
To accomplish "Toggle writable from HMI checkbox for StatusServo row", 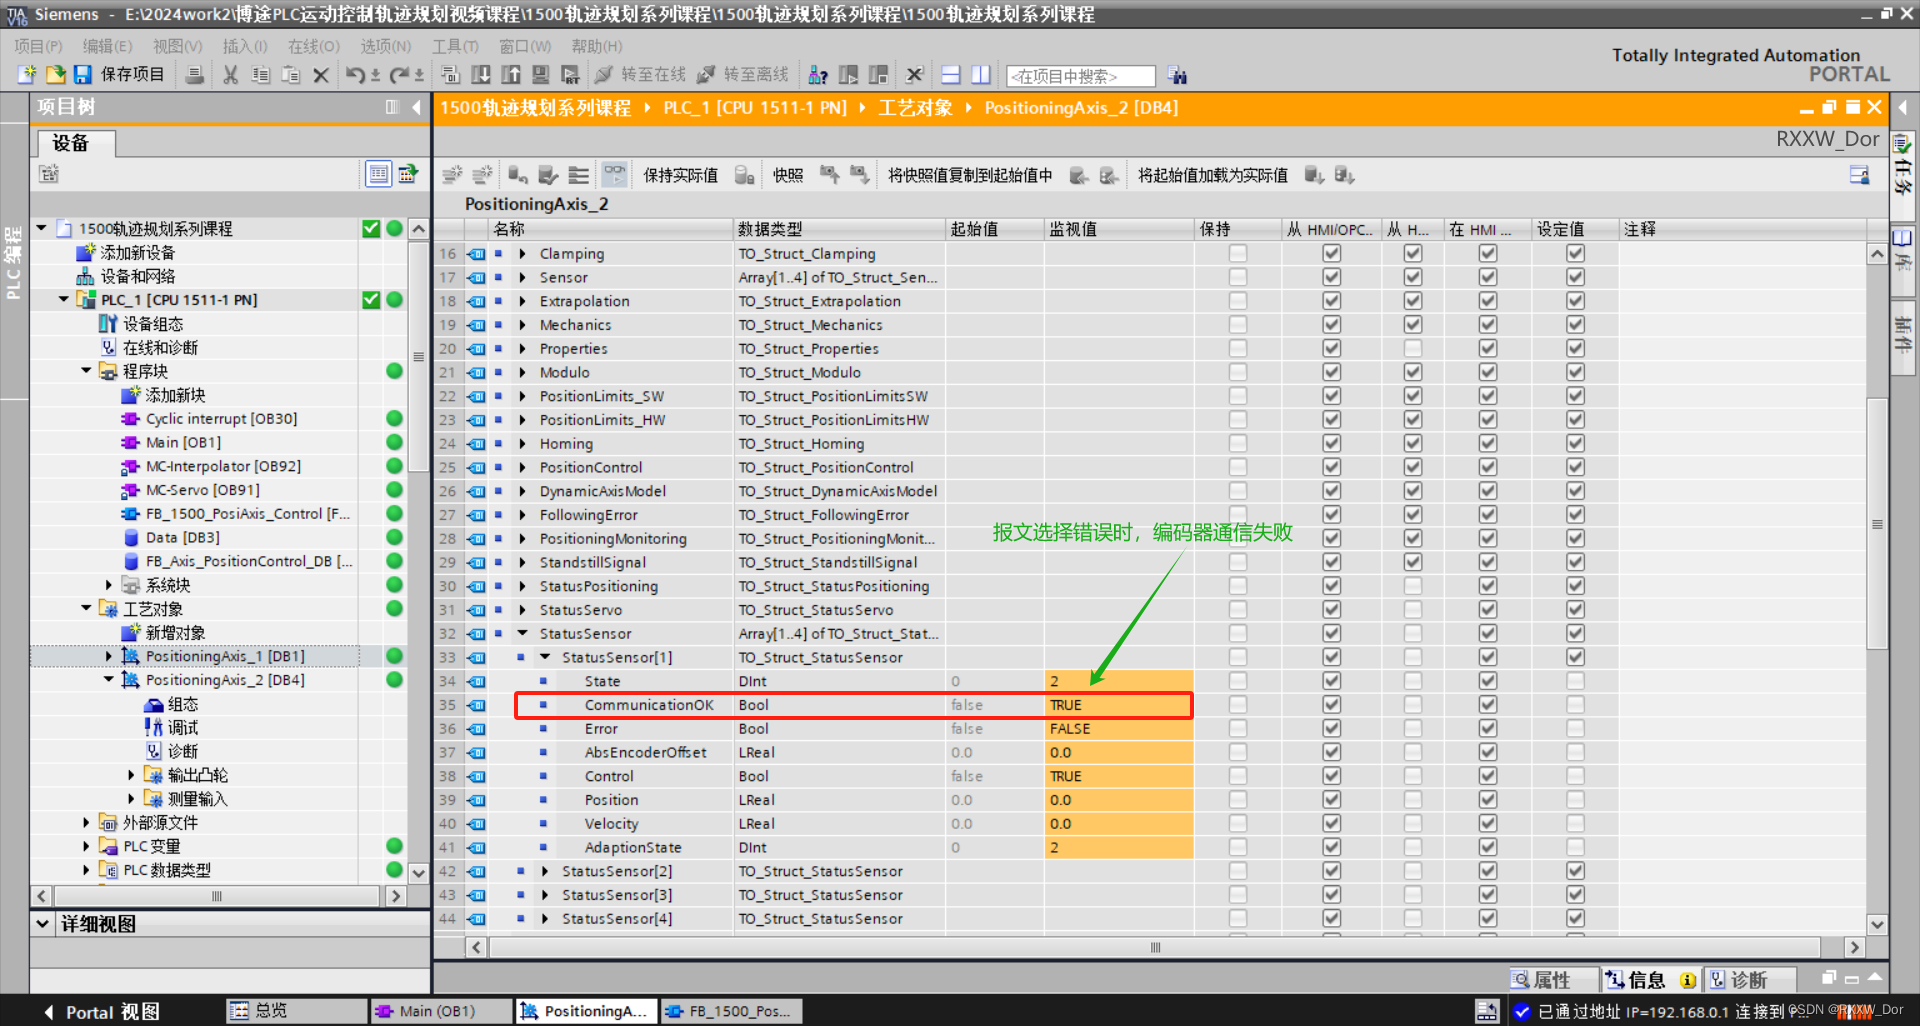I will pos(1413,610).
